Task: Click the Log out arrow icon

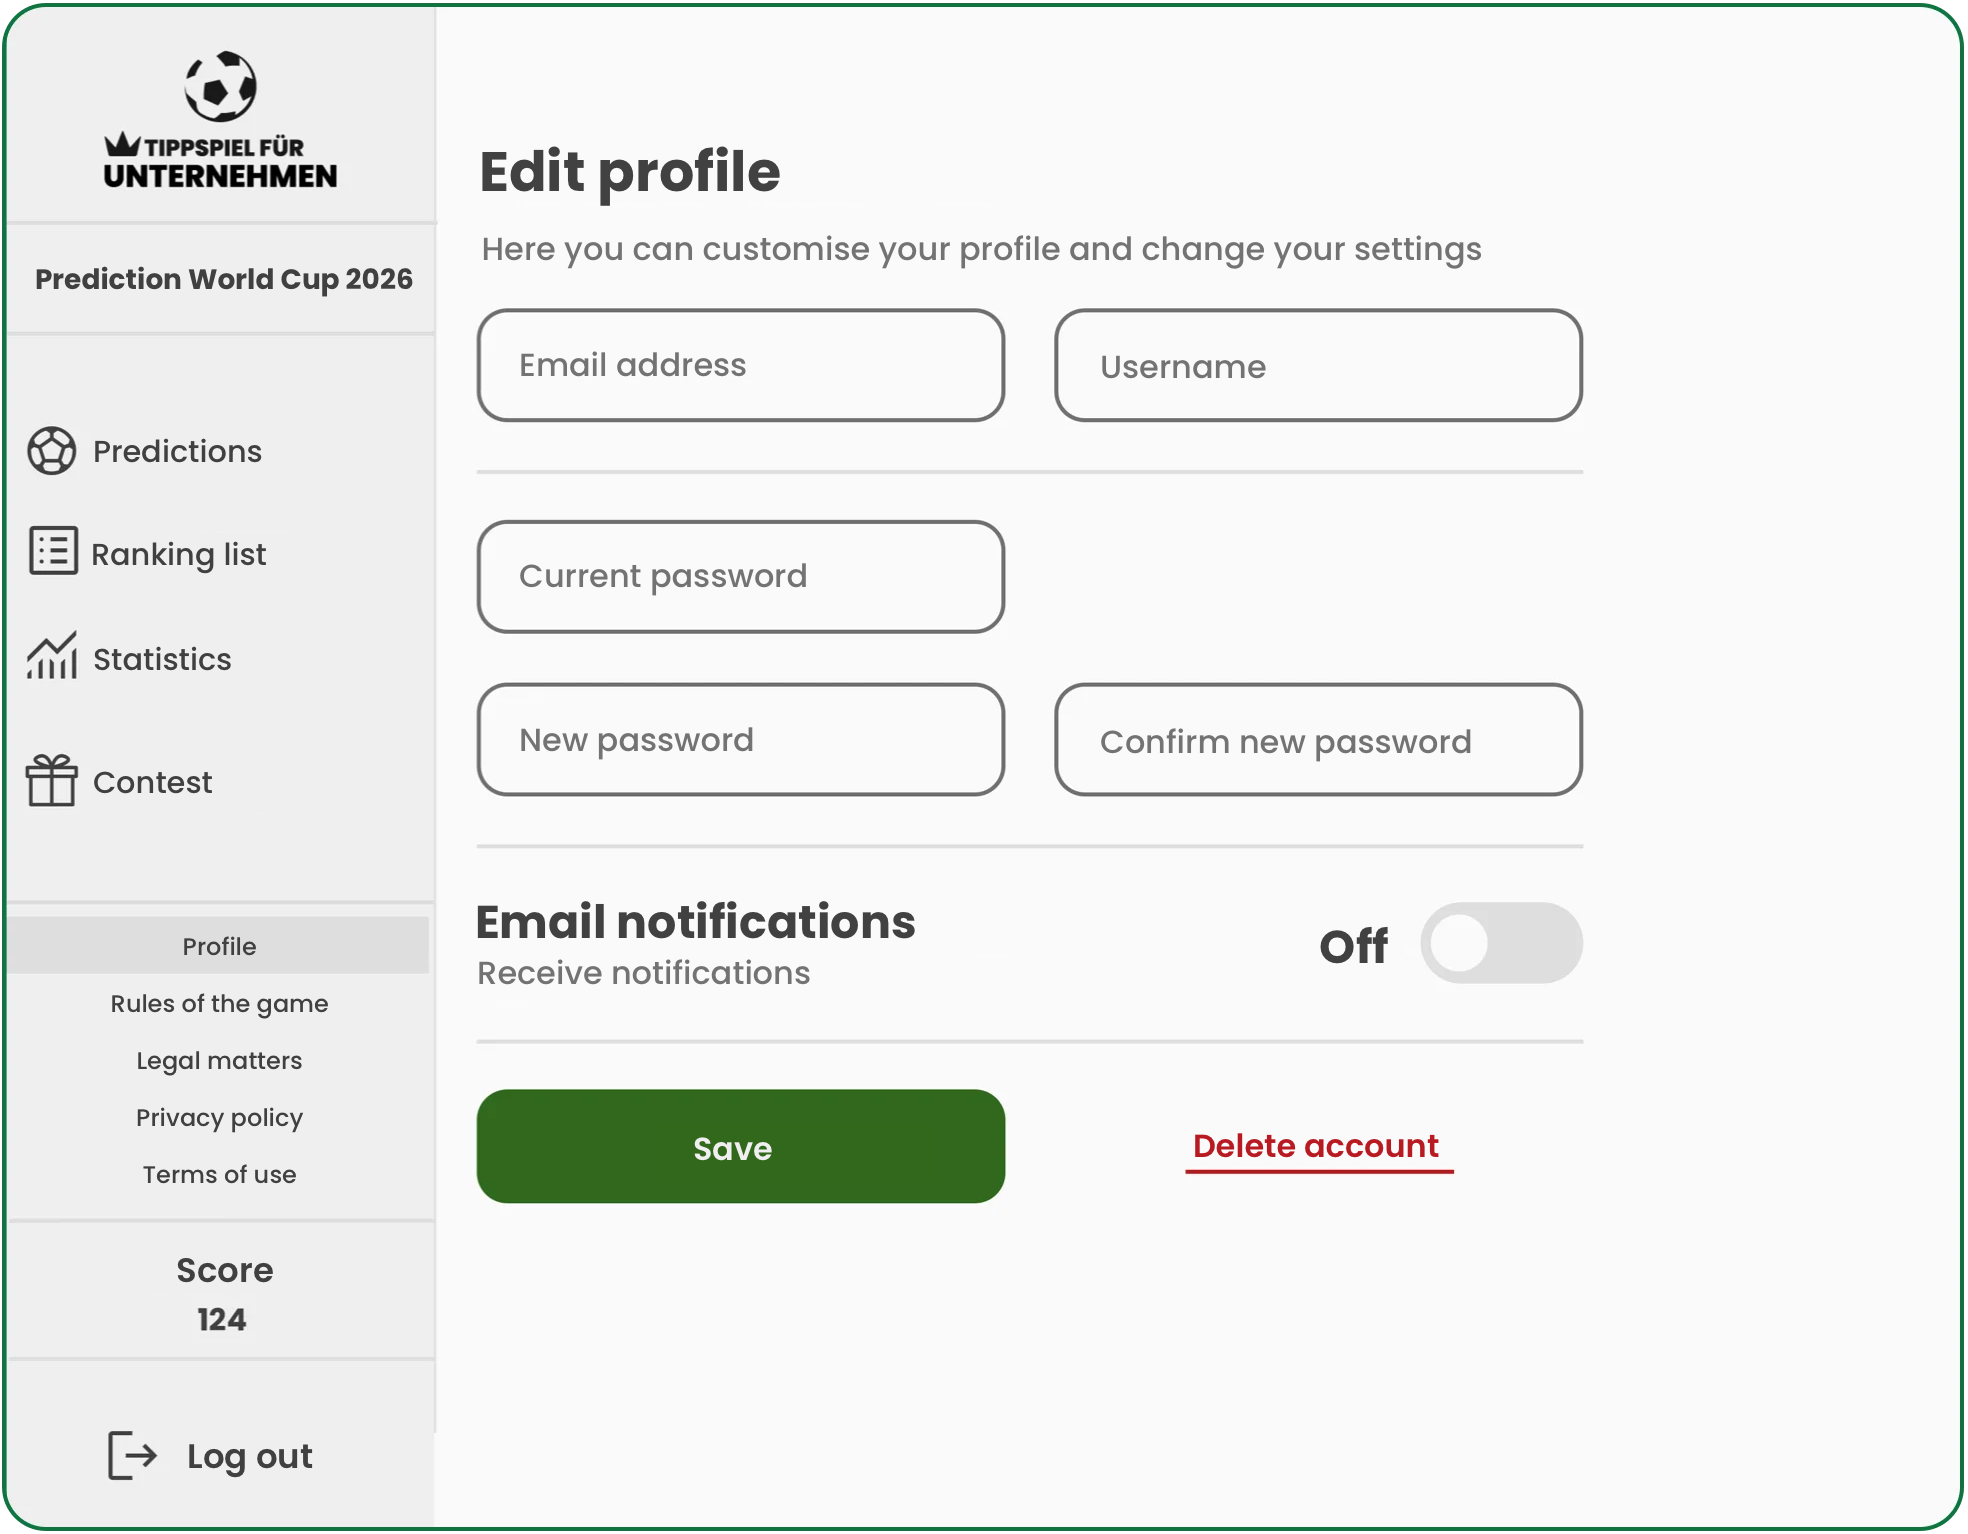Action: point(132,1455)
